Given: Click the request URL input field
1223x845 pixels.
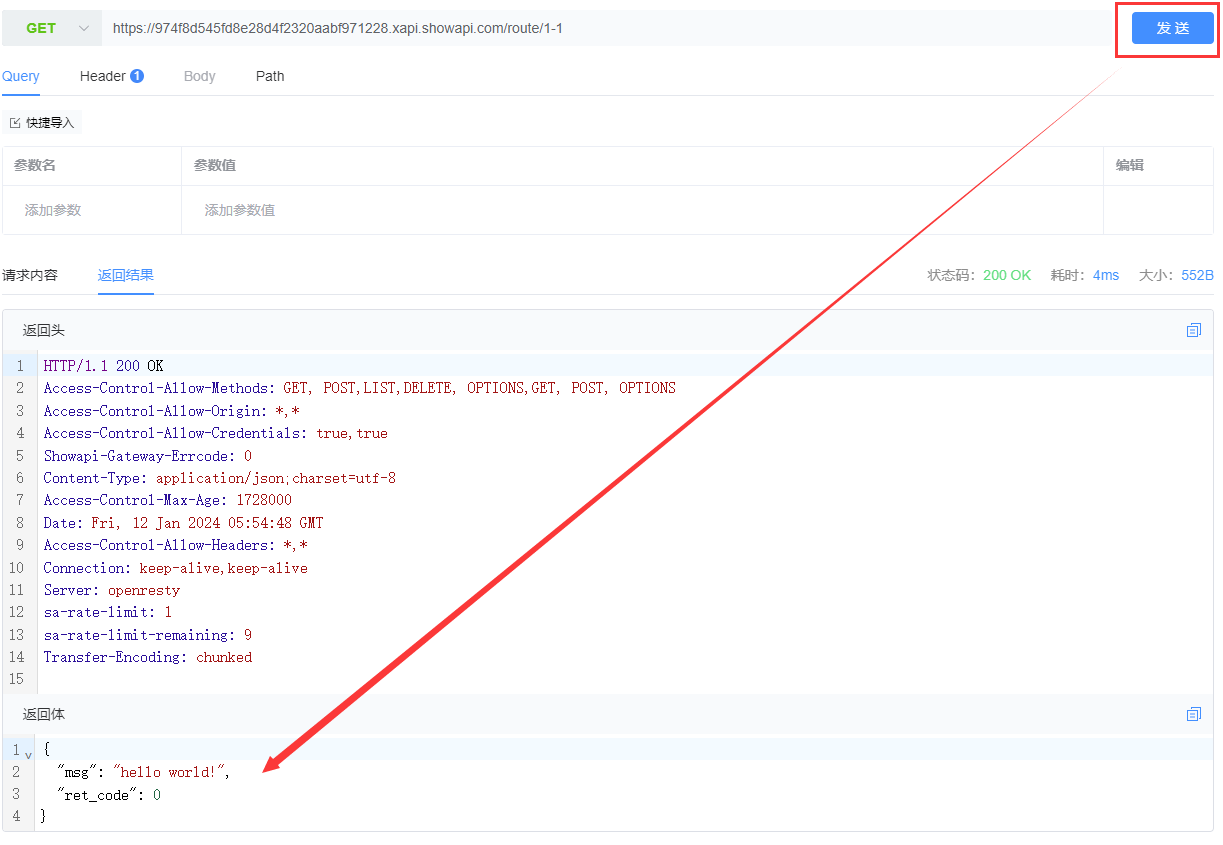Looking at the screenshot, I should tap(608, 28).
